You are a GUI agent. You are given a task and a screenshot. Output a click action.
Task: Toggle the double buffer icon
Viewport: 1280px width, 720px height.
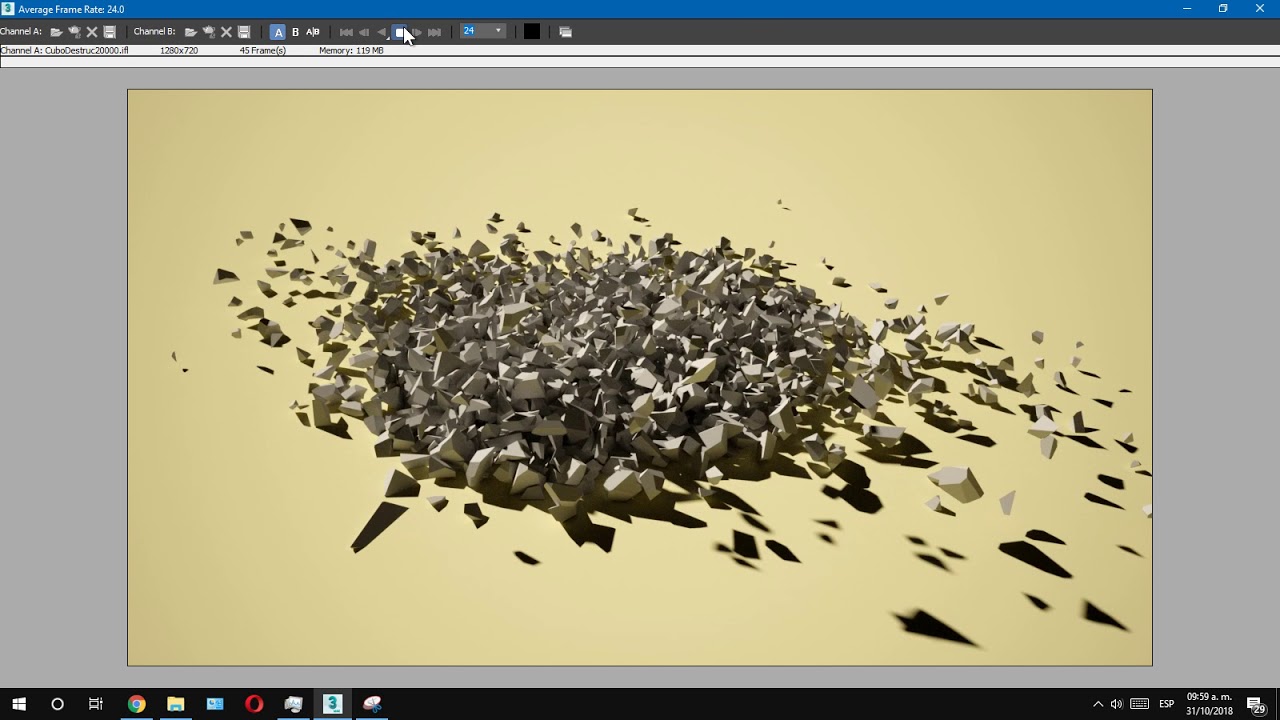[565, 32]
